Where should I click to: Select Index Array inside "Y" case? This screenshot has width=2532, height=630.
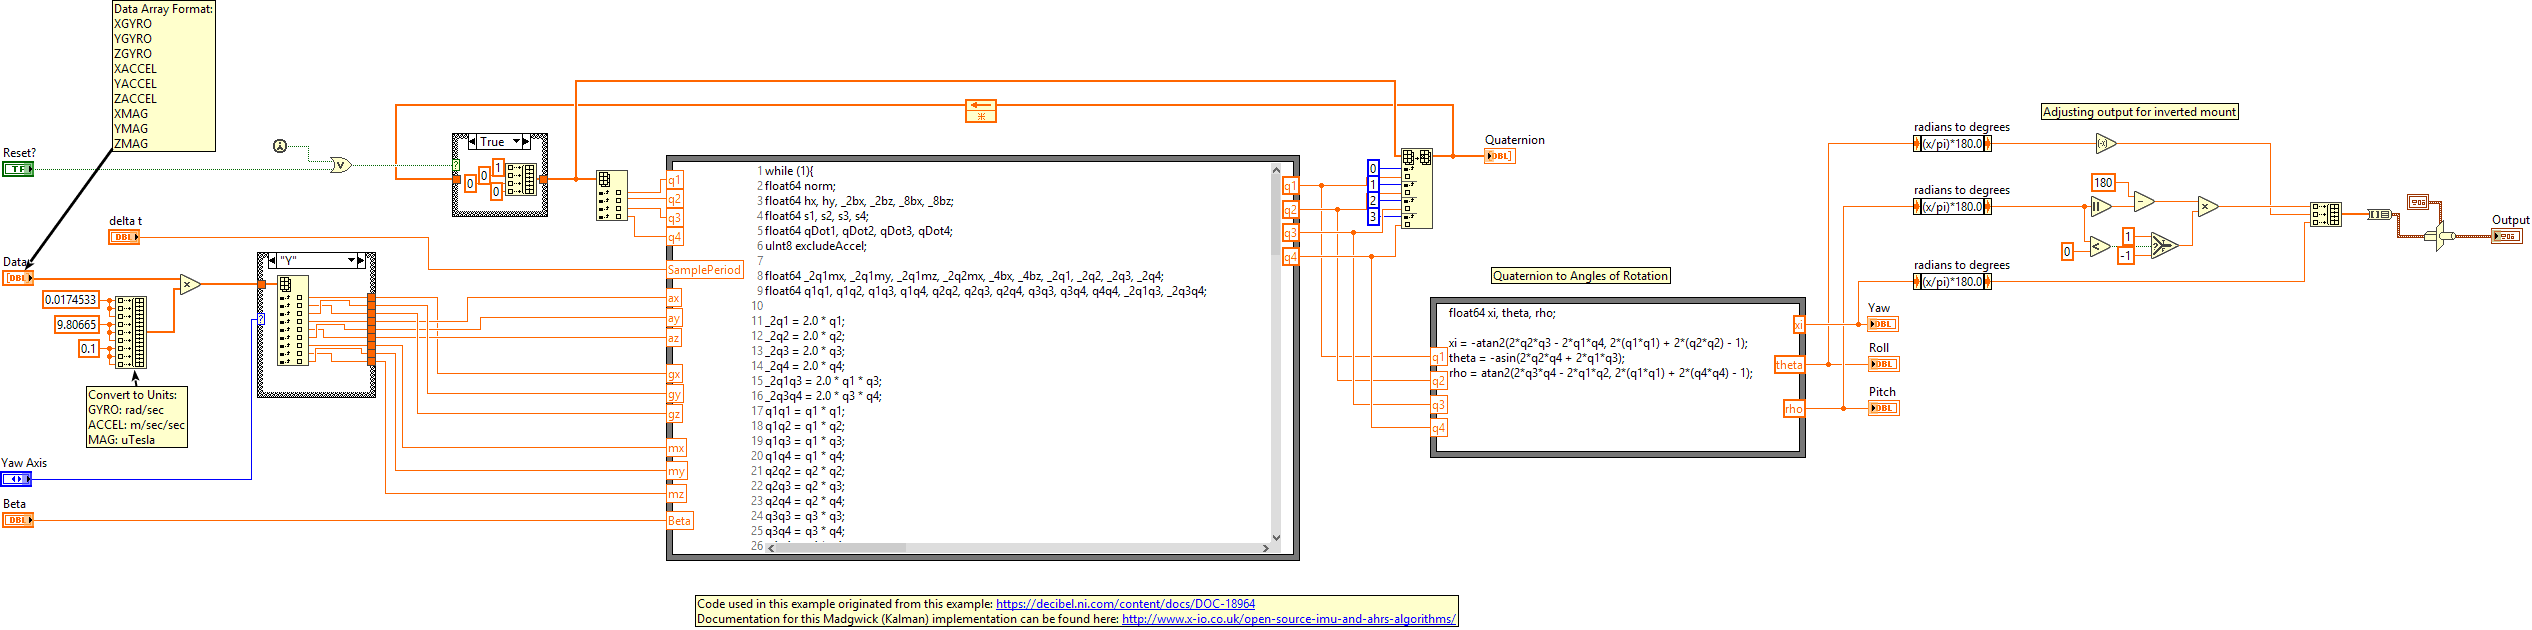point(292,320)
